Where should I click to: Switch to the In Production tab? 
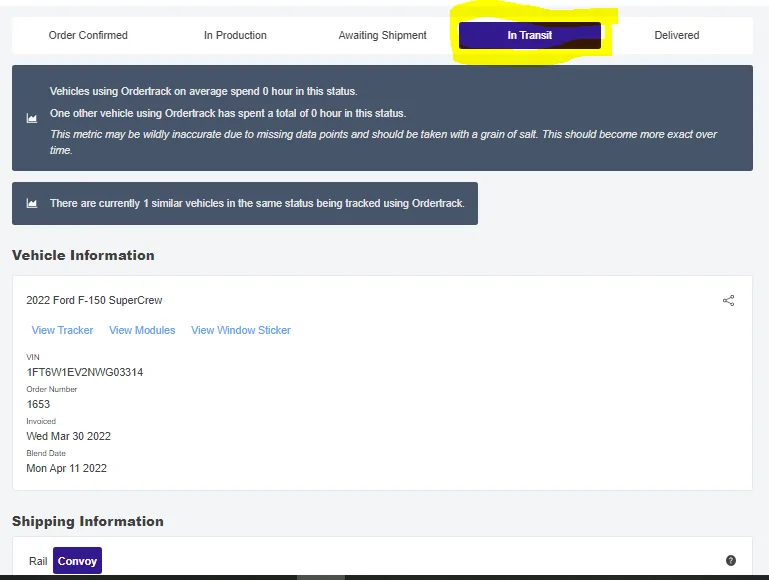pos(235,35)
